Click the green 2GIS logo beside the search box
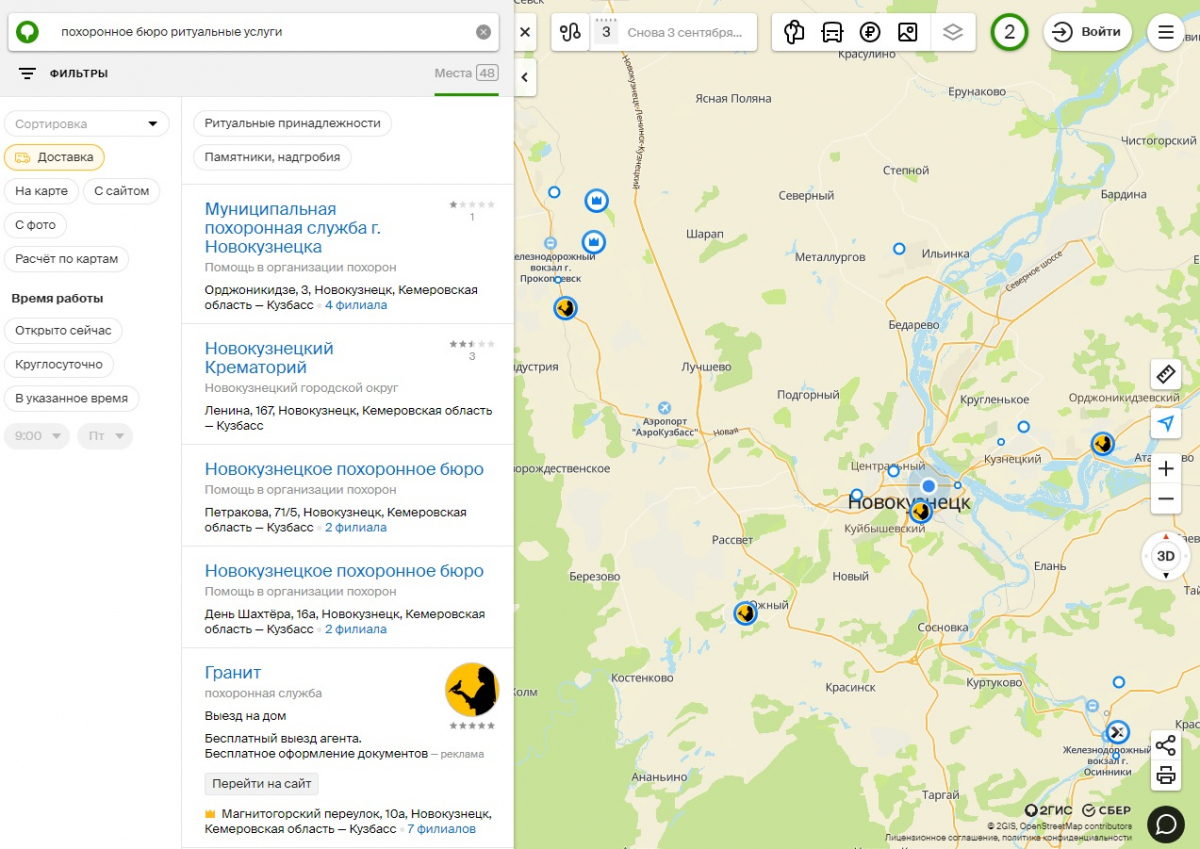The width and height of the screenshot is (1200, 849). pyautogui.click(x=28, y=32)
